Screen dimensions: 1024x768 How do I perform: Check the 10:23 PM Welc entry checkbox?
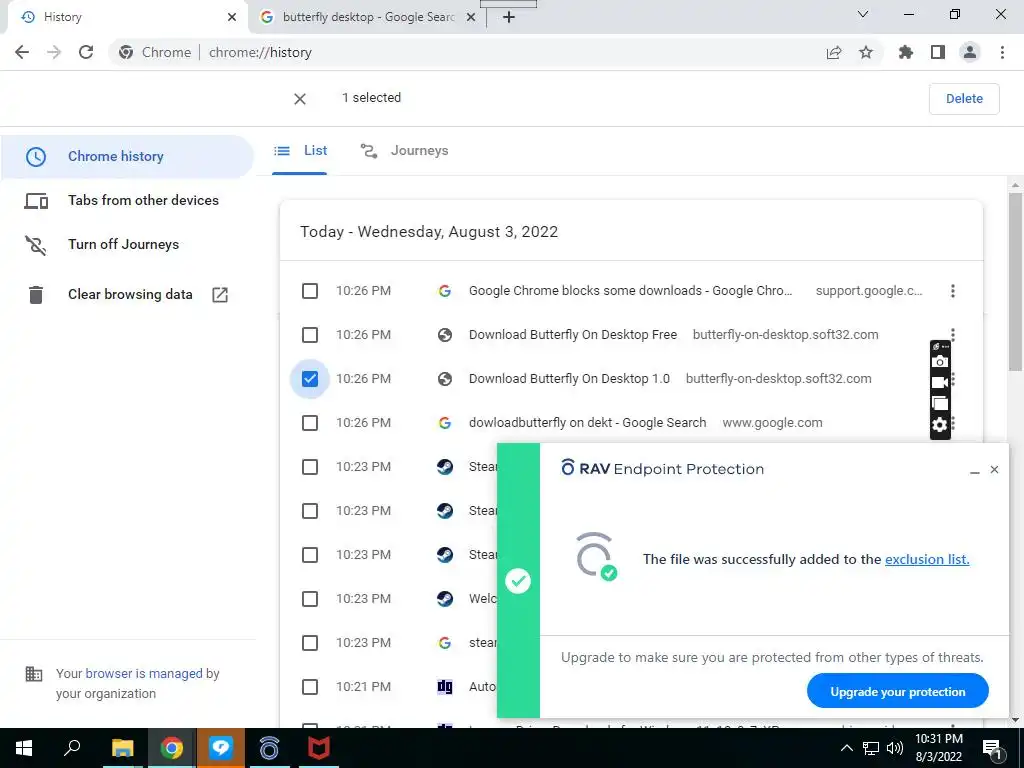coord(310,599)
